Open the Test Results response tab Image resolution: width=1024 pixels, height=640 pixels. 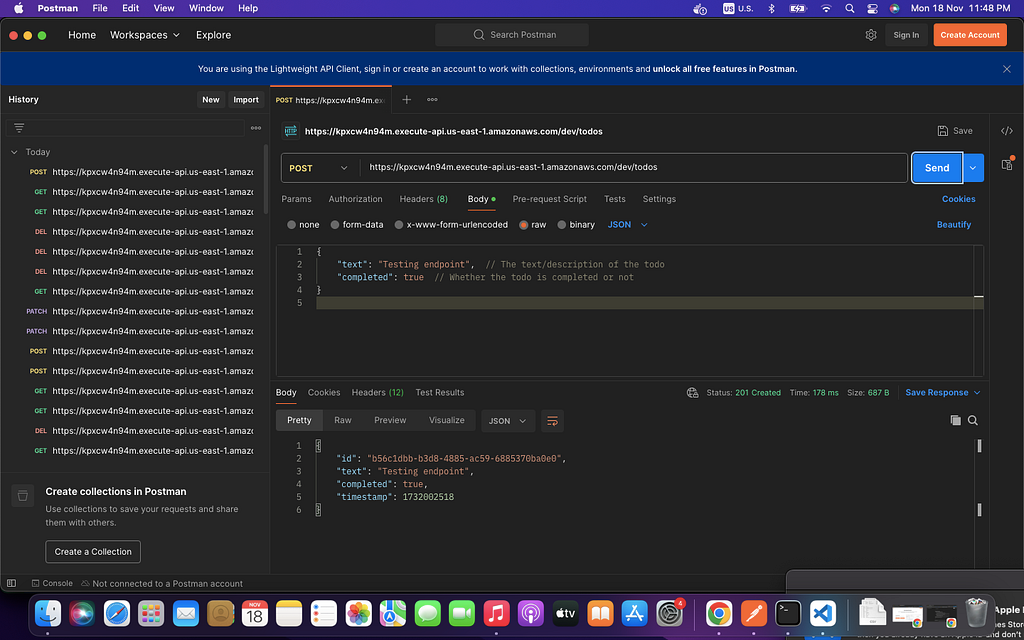pyautogui.click(x=440, y=392)
